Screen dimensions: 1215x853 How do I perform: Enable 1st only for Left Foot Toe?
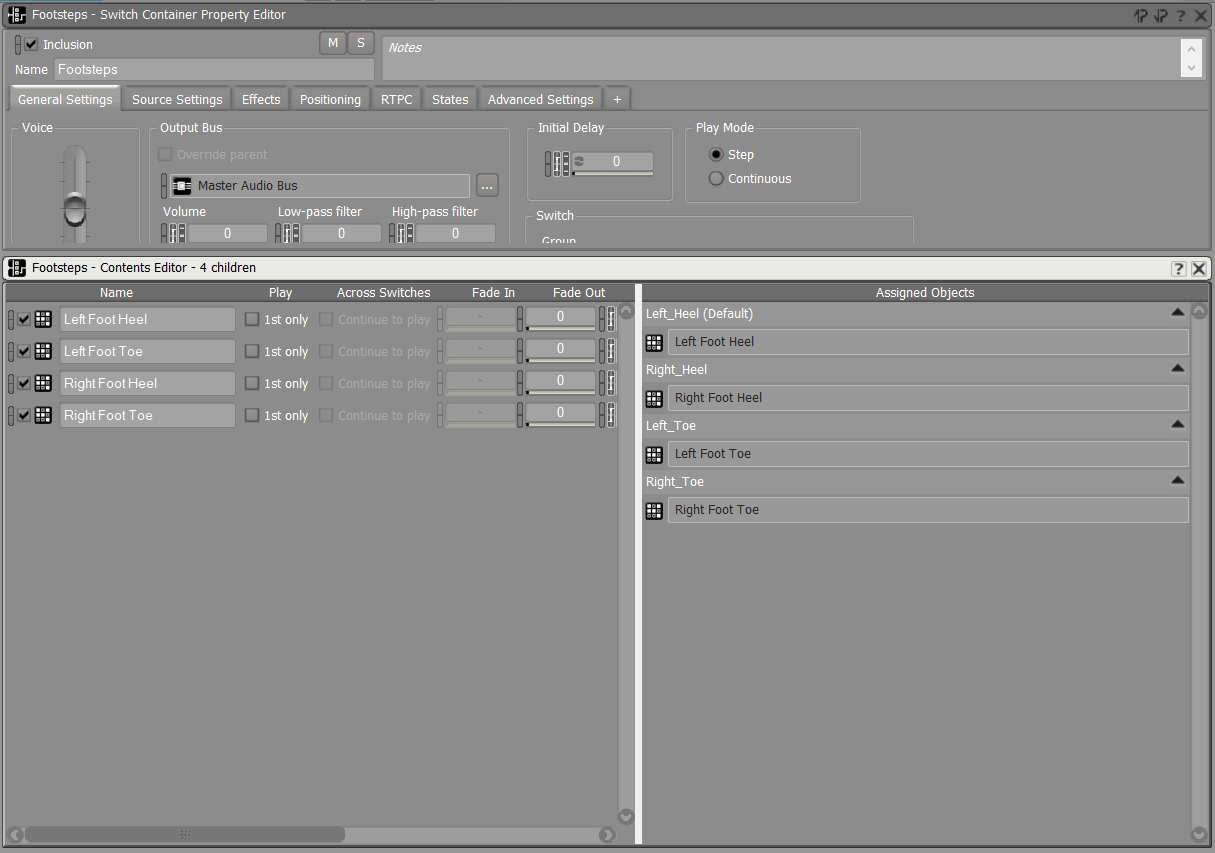tap(252, 352)
